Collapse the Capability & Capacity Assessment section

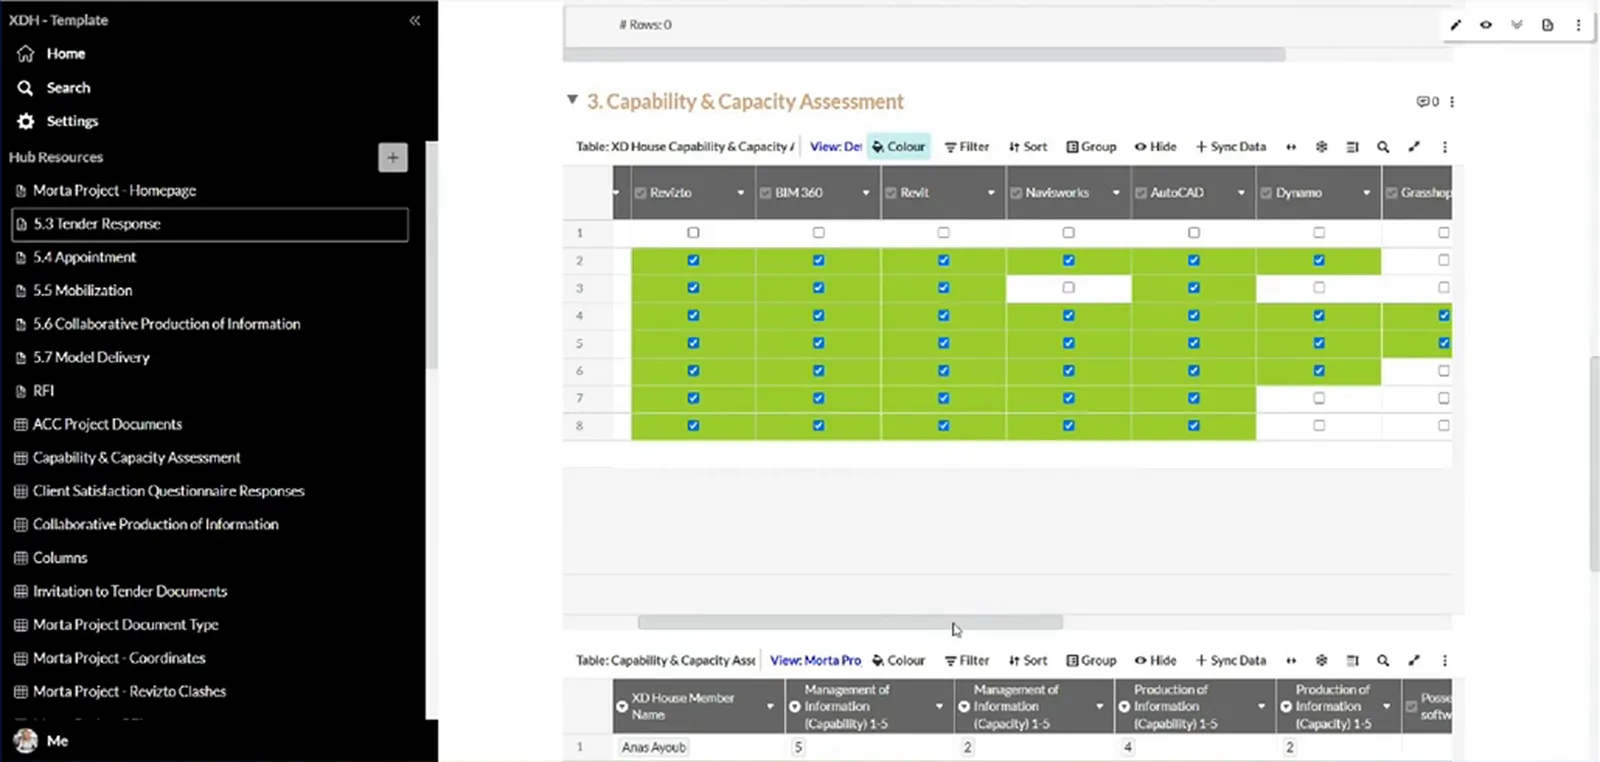tap(572, 100)
